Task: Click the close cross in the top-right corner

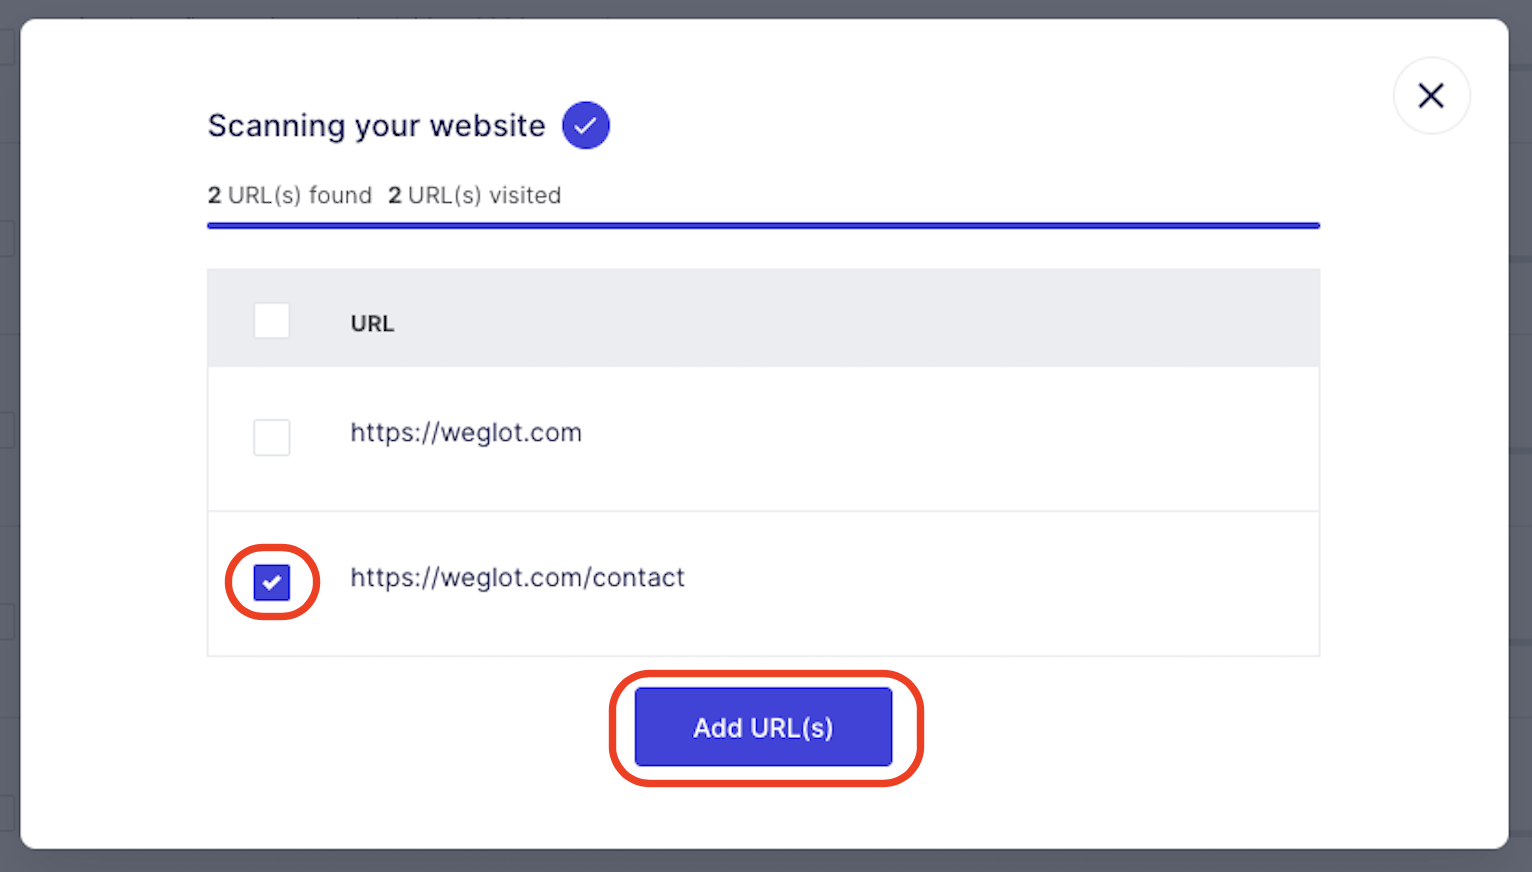Action: (x=1431, y=95)
